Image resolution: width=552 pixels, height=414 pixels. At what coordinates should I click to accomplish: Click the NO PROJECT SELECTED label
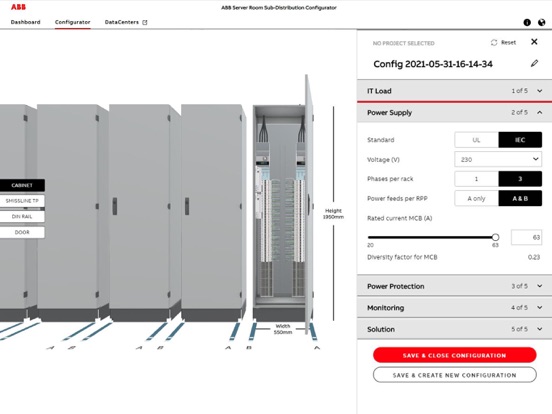point(403,43)
